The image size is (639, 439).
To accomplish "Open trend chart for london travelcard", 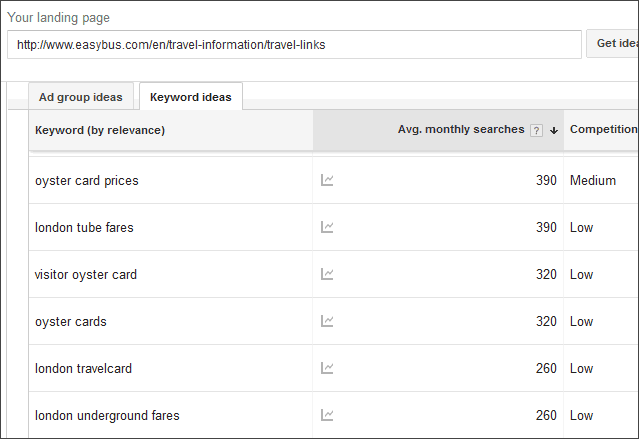I will pyautogui.click(x=327, y=368).
